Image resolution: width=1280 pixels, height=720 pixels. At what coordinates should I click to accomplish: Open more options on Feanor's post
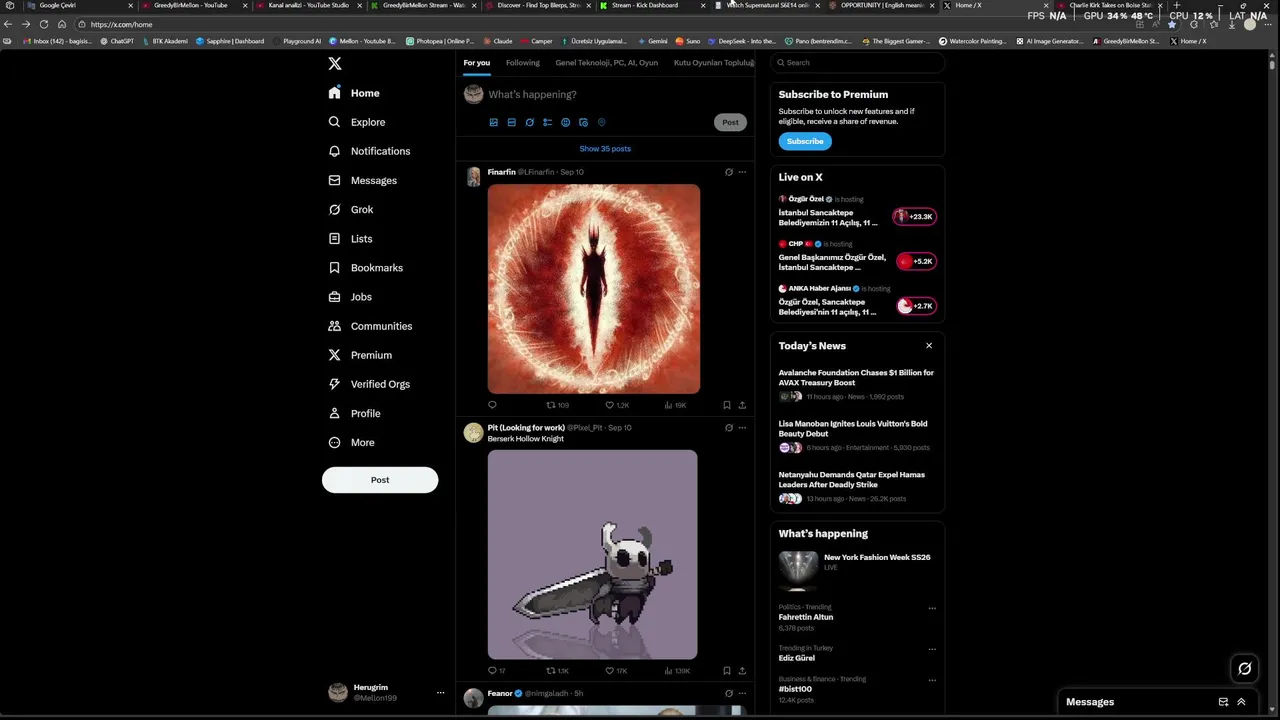742,693
